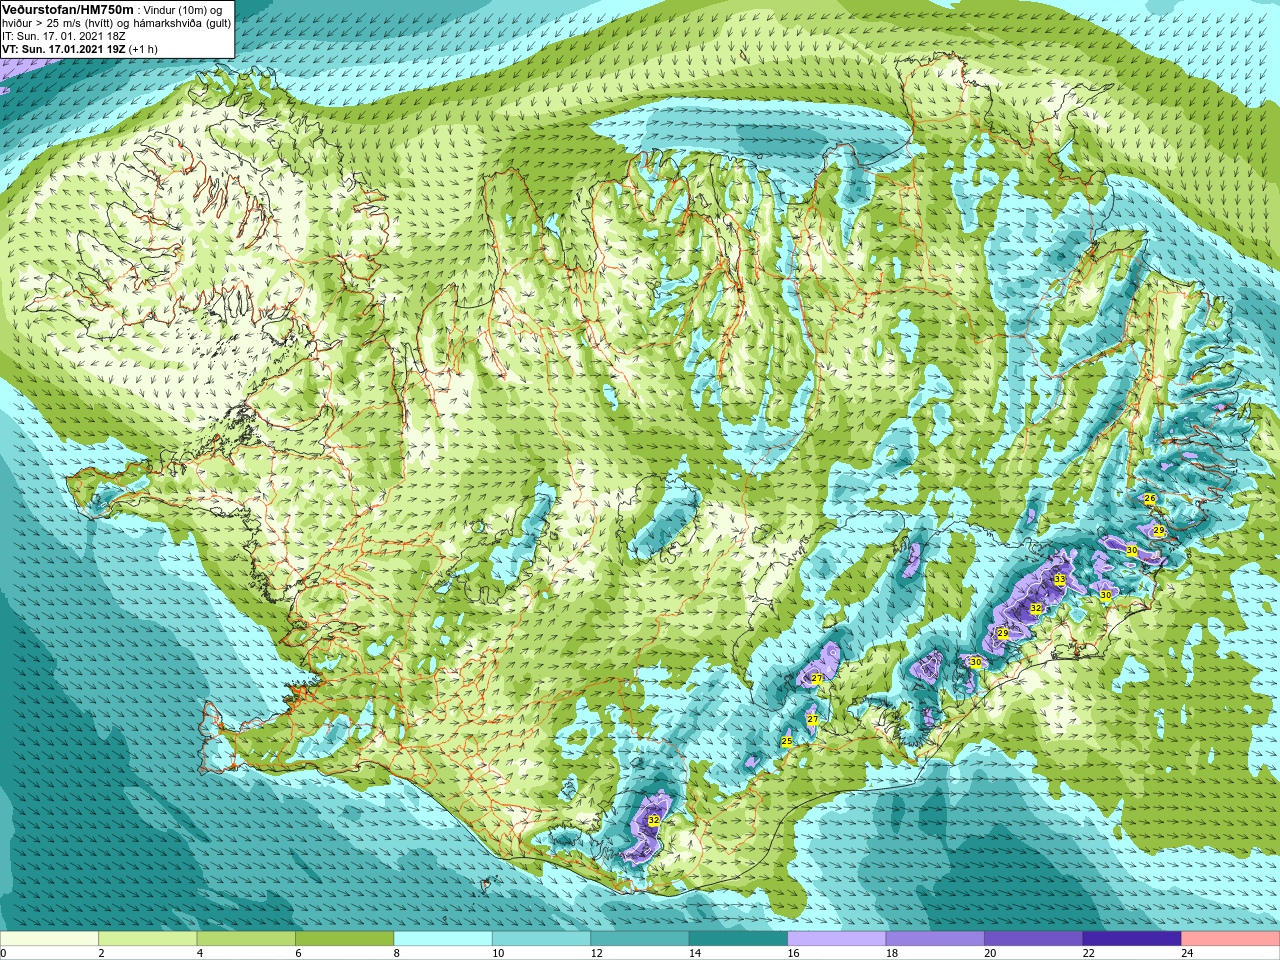
Task: Click the 20–22 m/s violet legend swatch
Action: pyautogui.click(x=1034, y=939)
